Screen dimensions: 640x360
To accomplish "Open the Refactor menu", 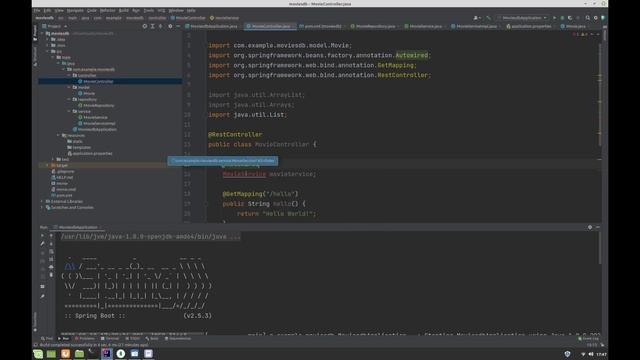I will [108, 10].
